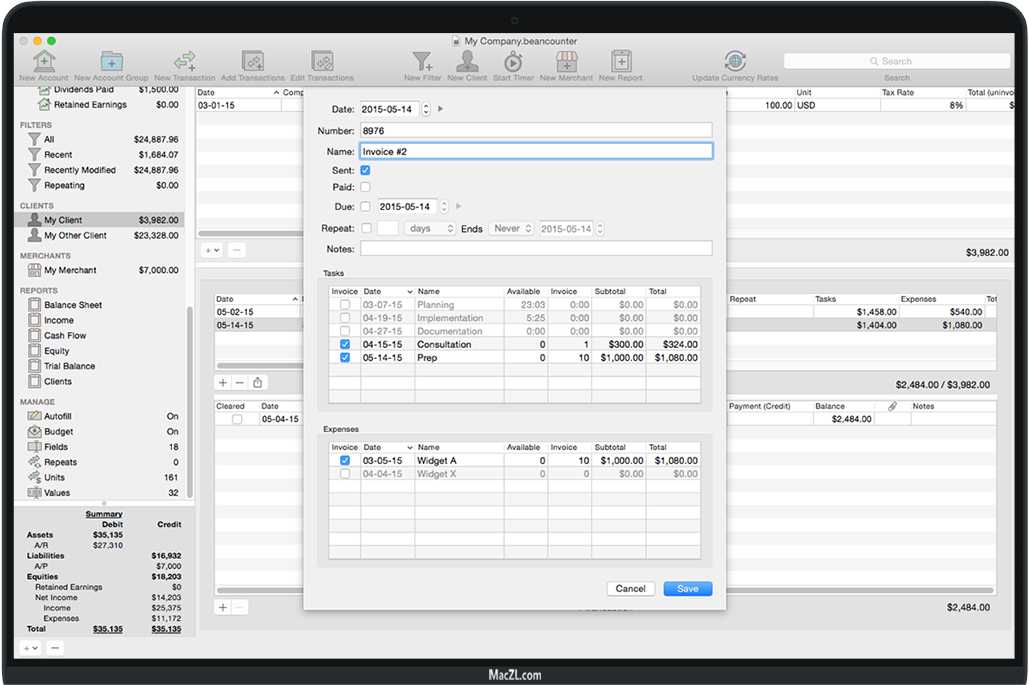The width and height of the screenshot is (1029, 685).
Task: Click the New Client toolbar icon
Action: [467, 62]
